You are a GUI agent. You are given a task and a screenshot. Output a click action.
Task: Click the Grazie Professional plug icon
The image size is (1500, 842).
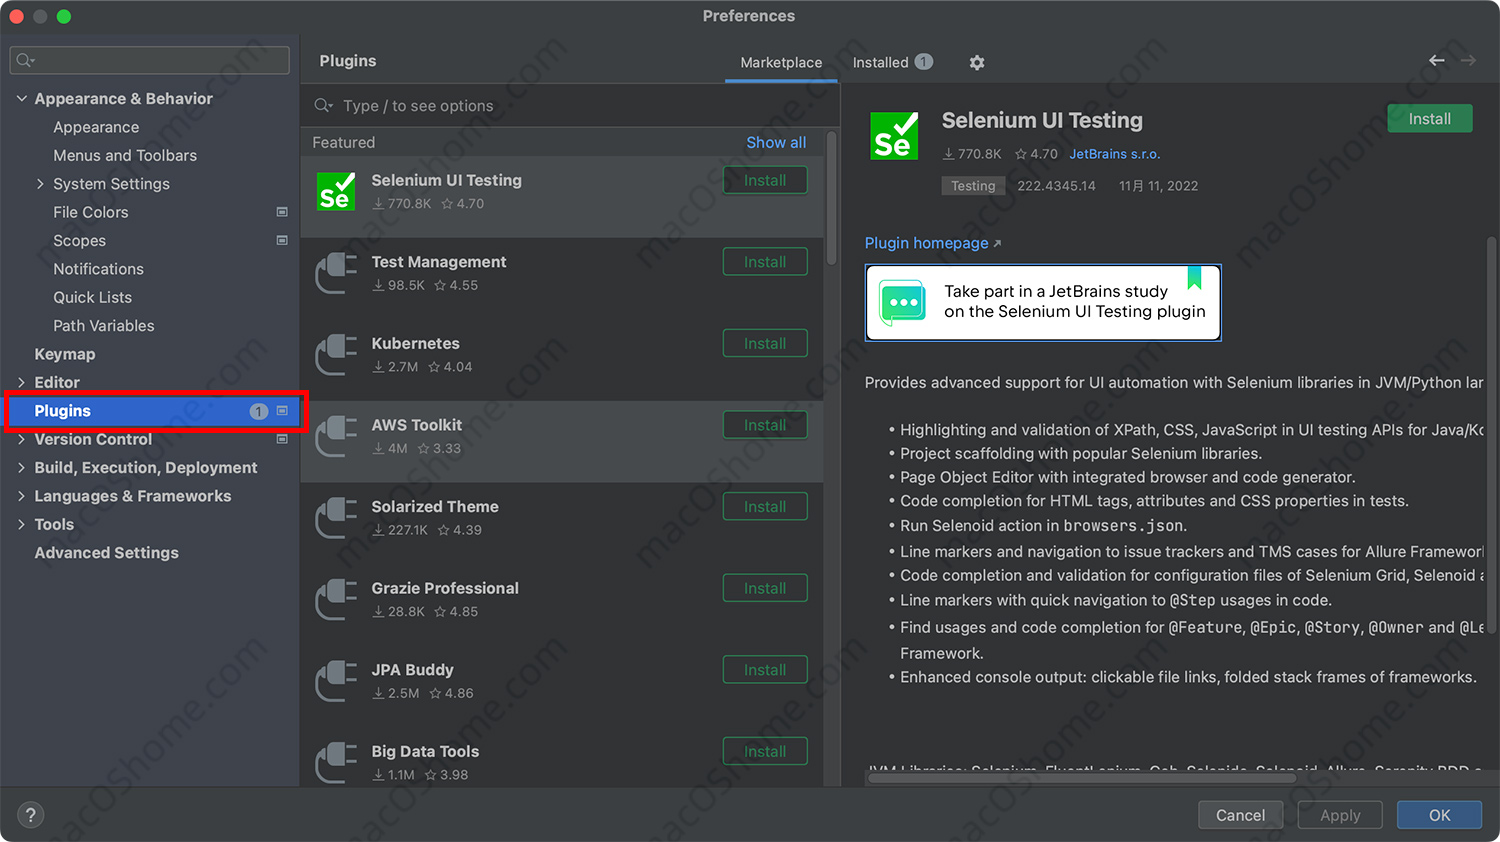tap(336, 599)
